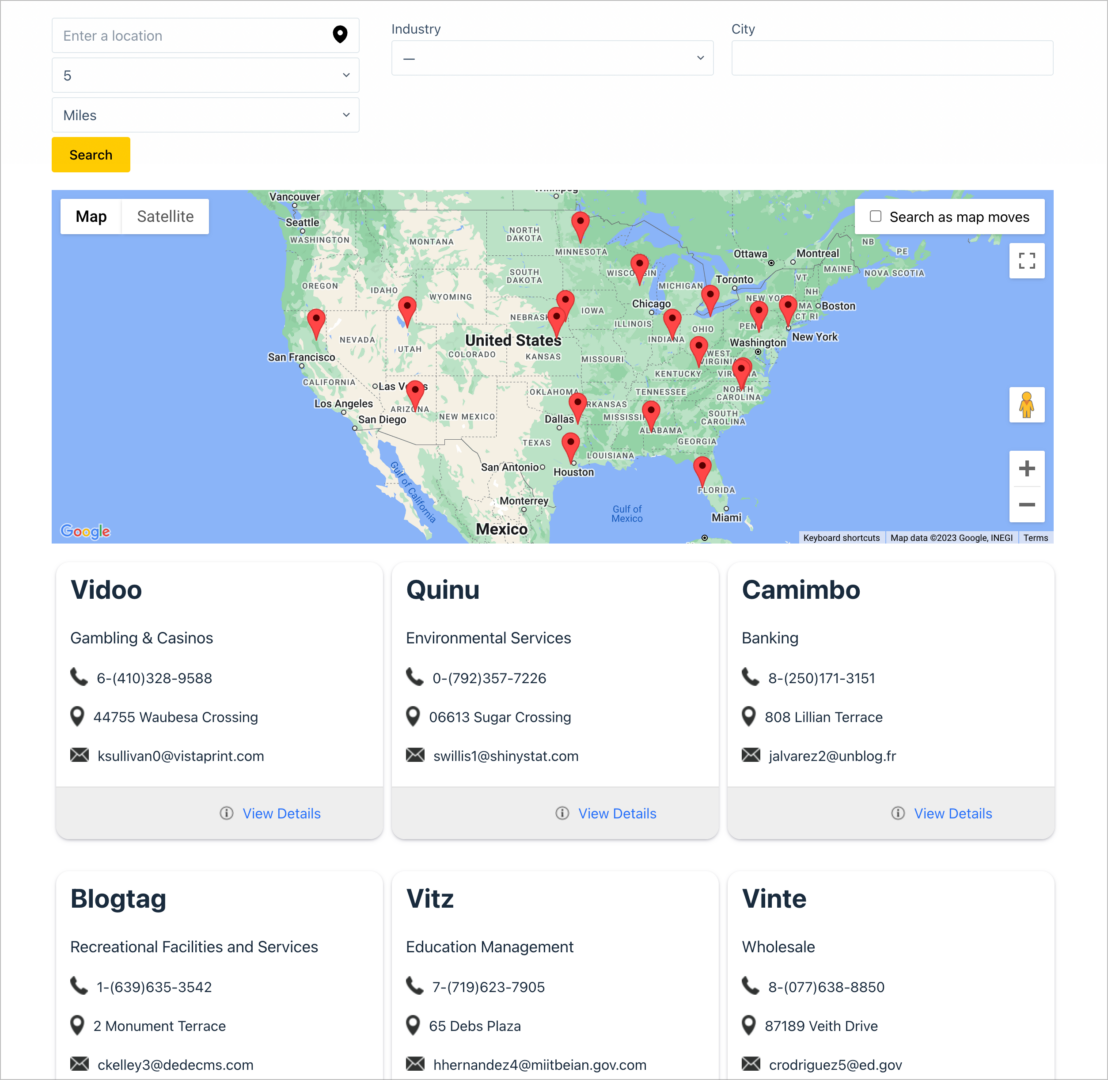Click the envelope icon on Camimbo card
This screenshot has height=1080, width=1108.
tap(751, 755)
